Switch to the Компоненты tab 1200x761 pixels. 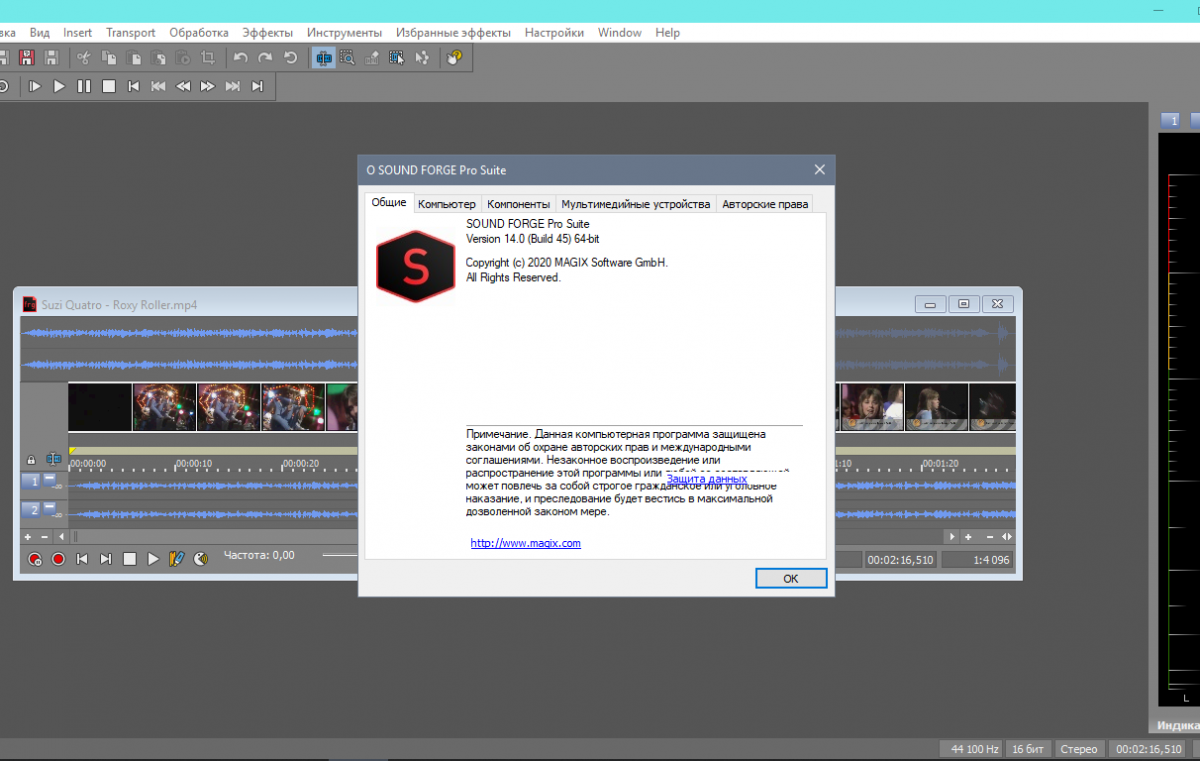[x=518, y=204]
